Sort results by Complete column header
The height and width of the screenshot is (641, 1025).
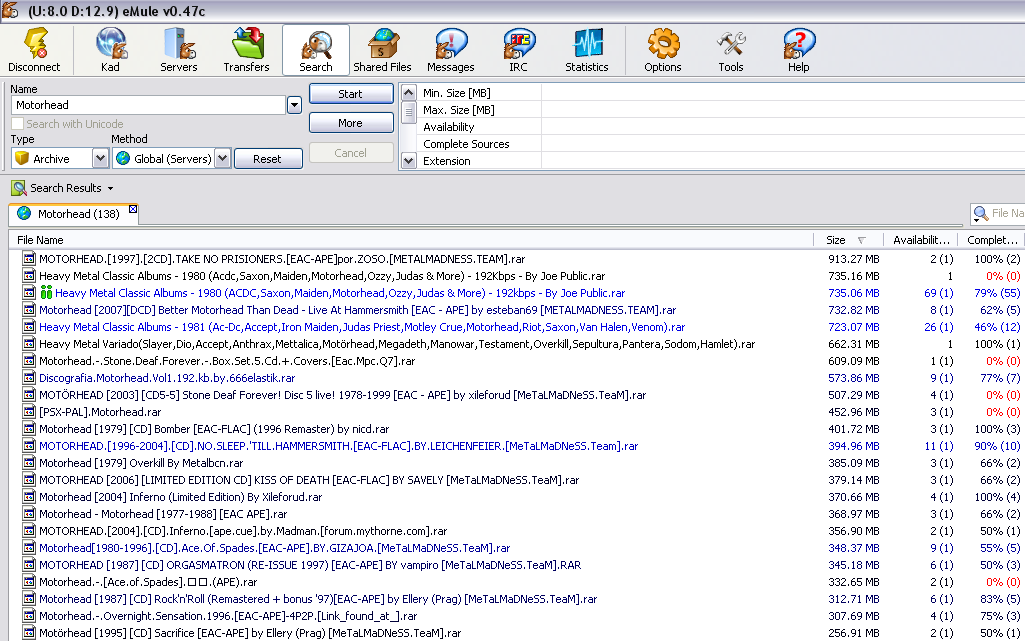click(991, 240)
